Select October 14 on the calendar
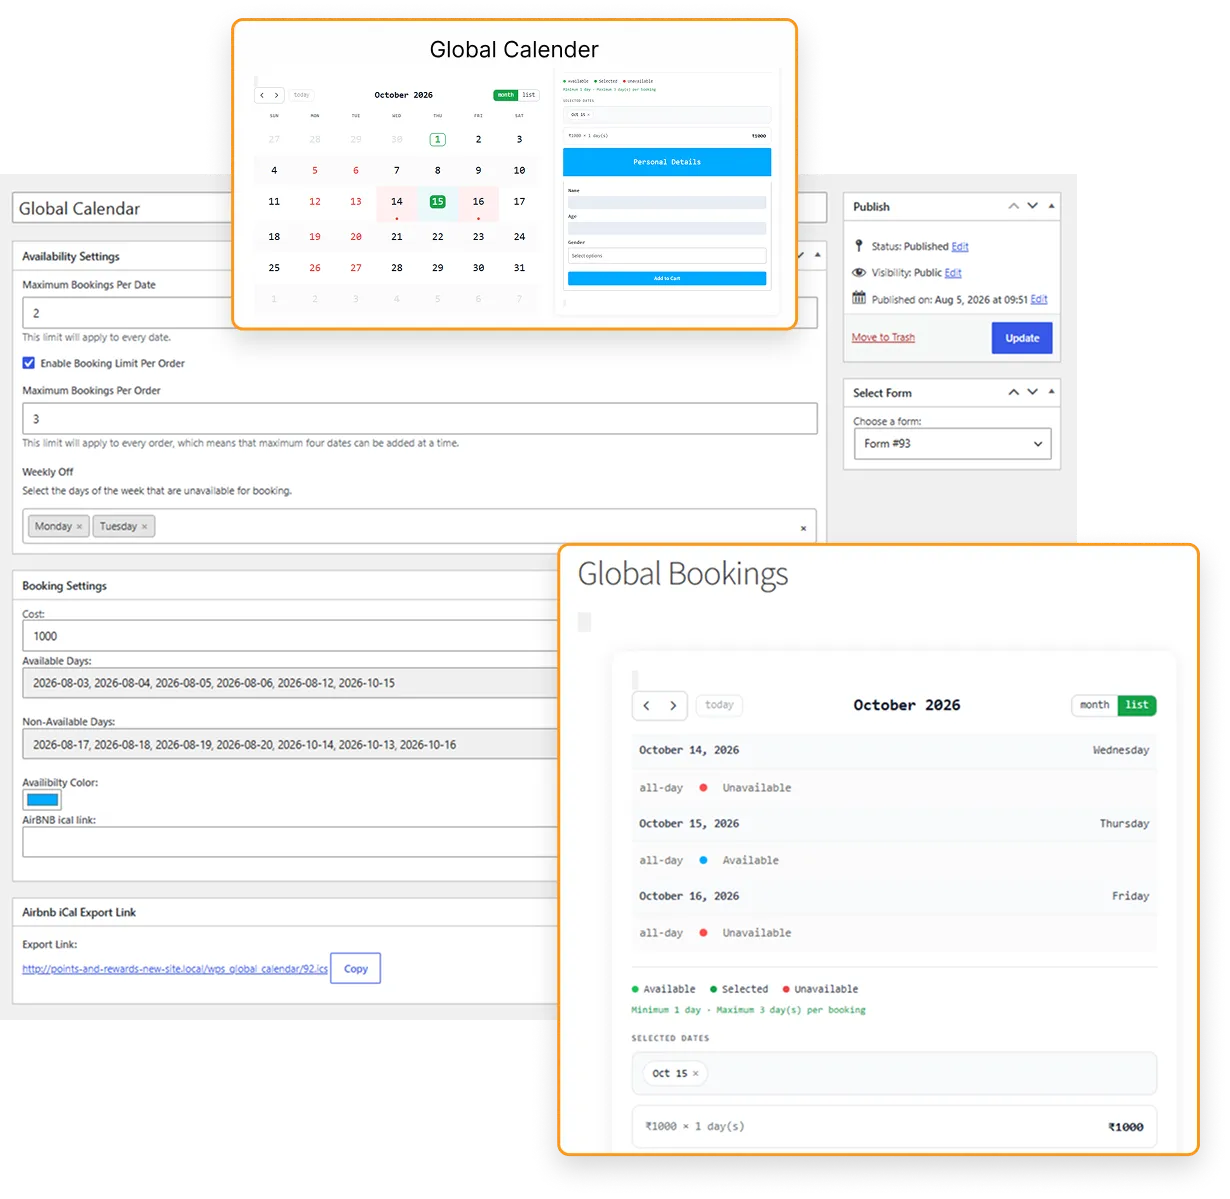The height and width of the screenshot is (1199, 1230). point(396,202)
